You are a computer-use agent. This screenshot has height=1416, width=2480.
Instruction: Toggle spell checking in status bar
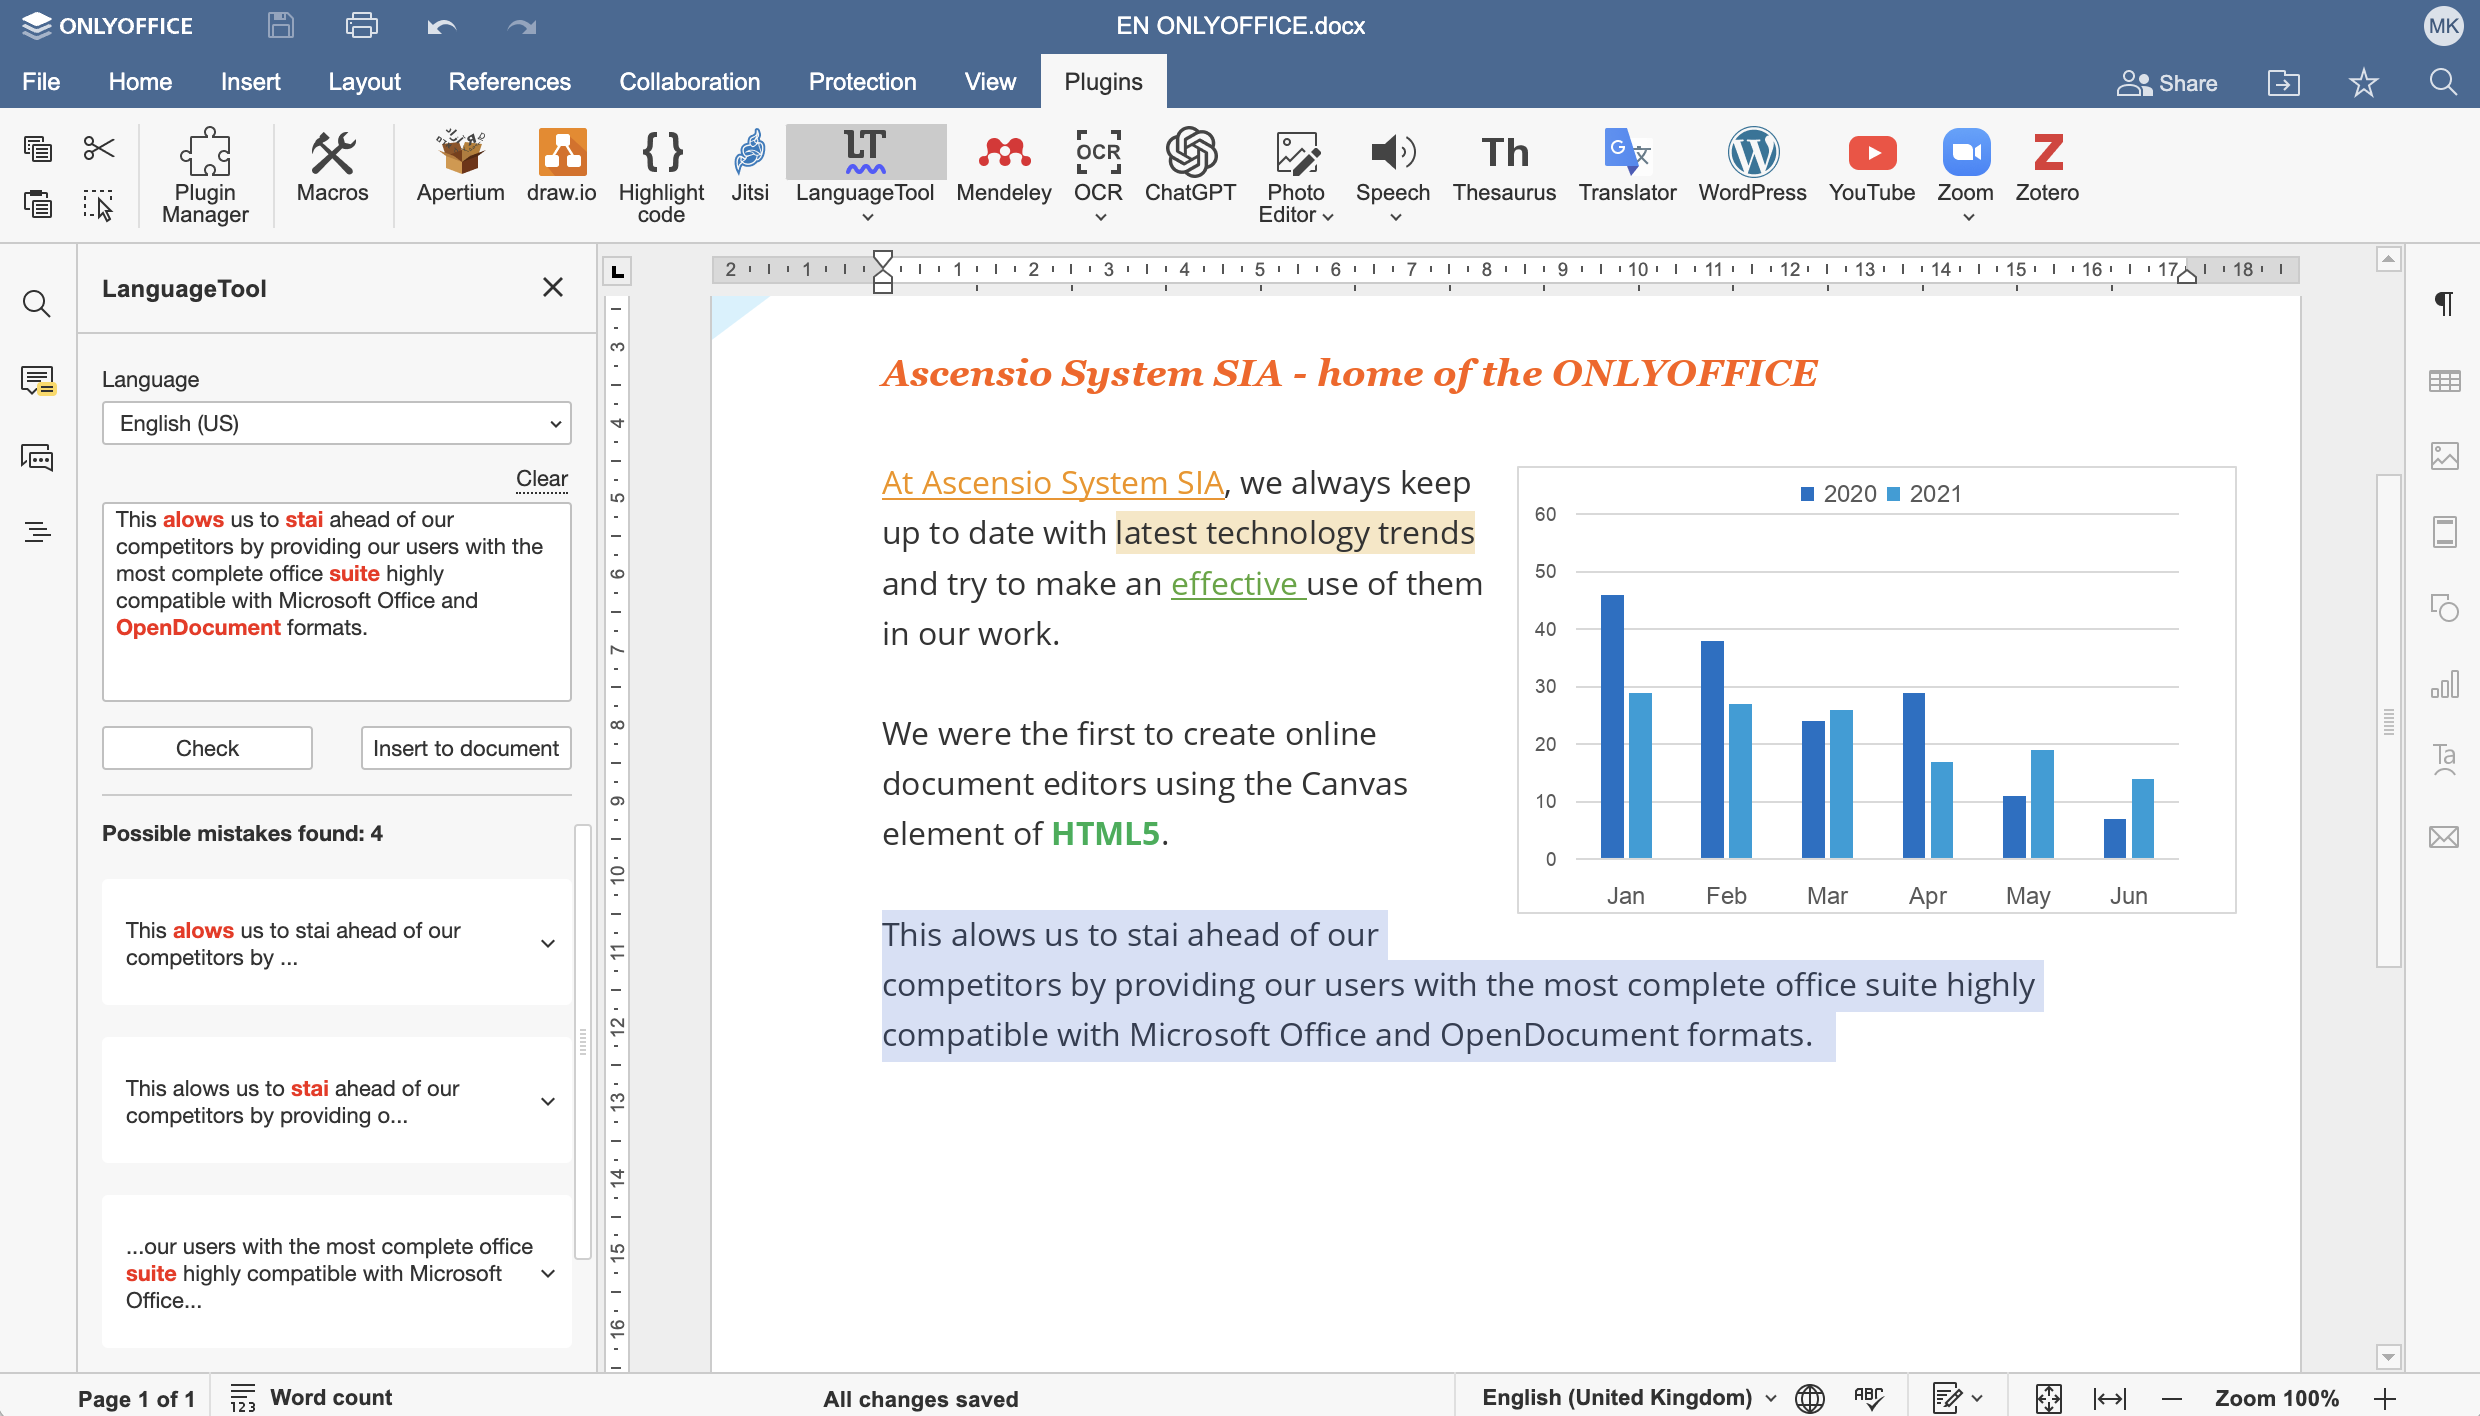click(x=1867, y=1398)
